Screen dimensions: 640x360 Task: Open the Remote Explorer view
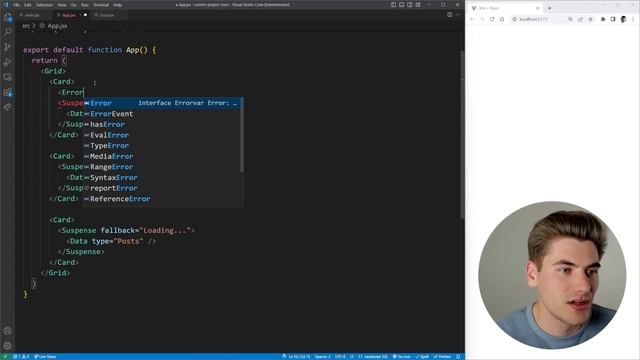(7, 77)
